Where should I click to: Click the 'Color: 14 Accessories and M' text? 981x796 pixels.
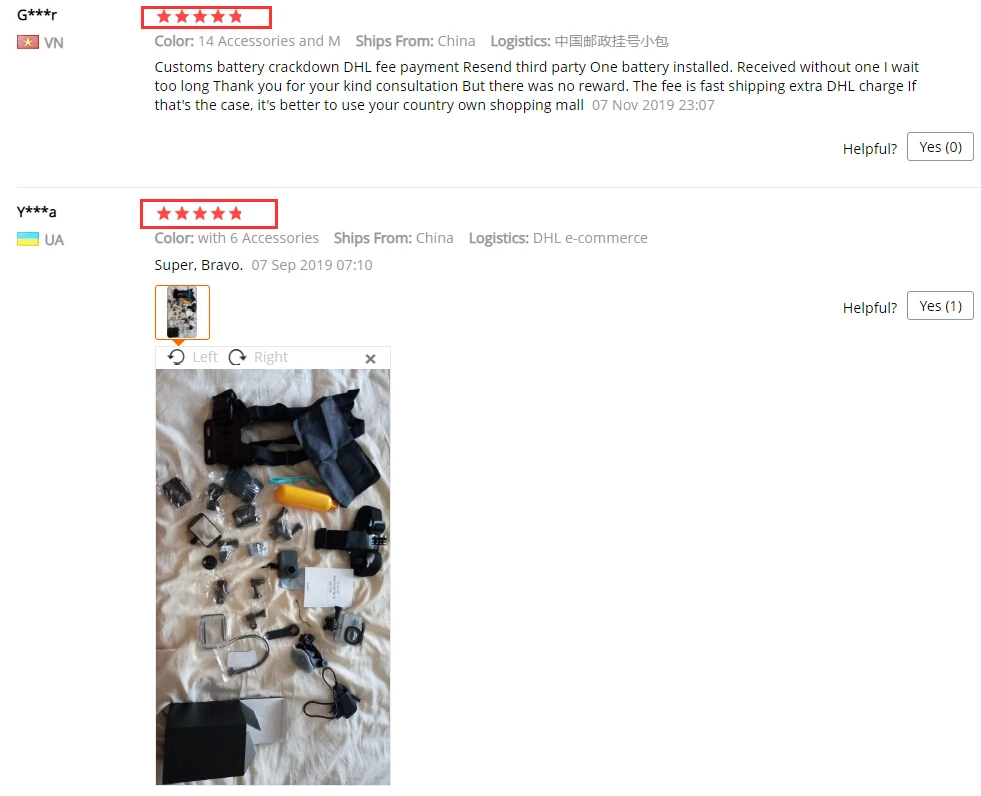click(x=247, y=41)
